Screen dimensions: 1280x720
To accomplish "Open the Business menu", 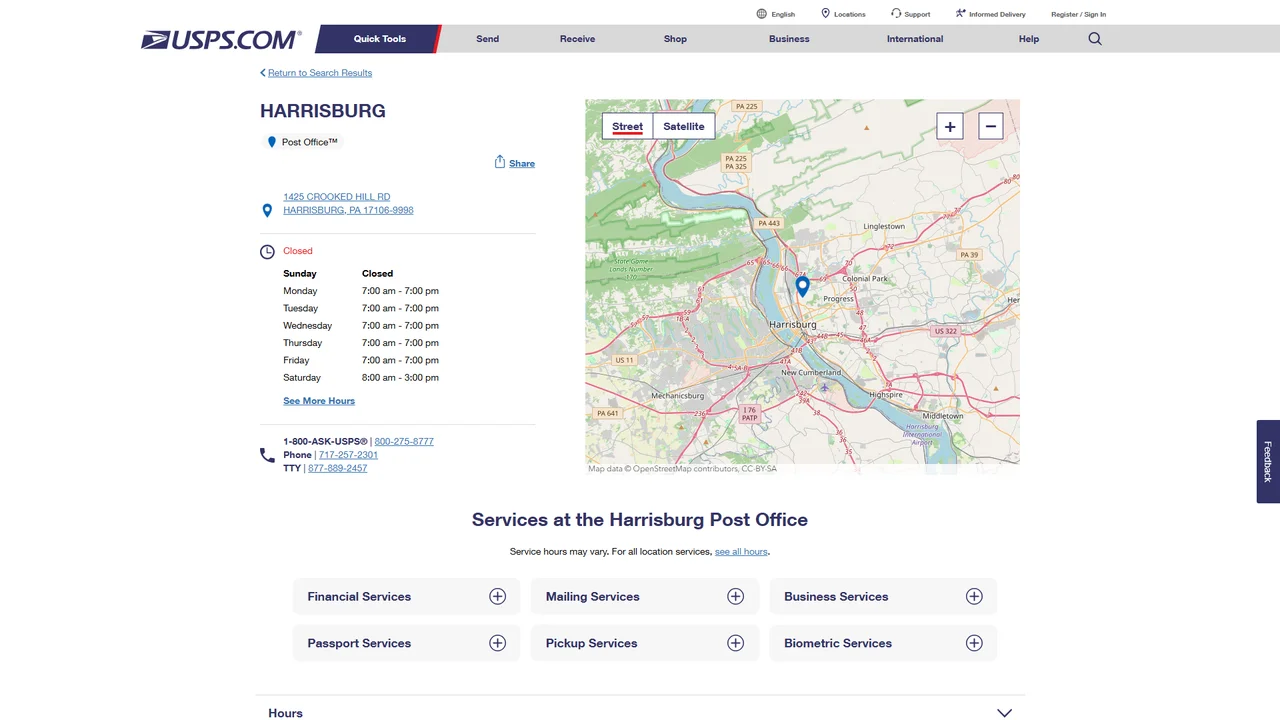I will click(x=789, y=39).
